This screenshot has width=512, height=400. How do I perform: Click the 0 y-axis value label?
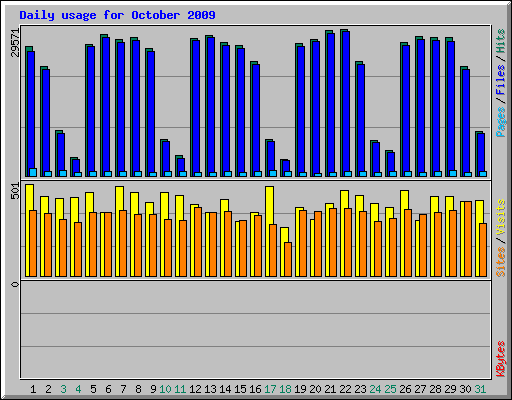tap(15, 284)
